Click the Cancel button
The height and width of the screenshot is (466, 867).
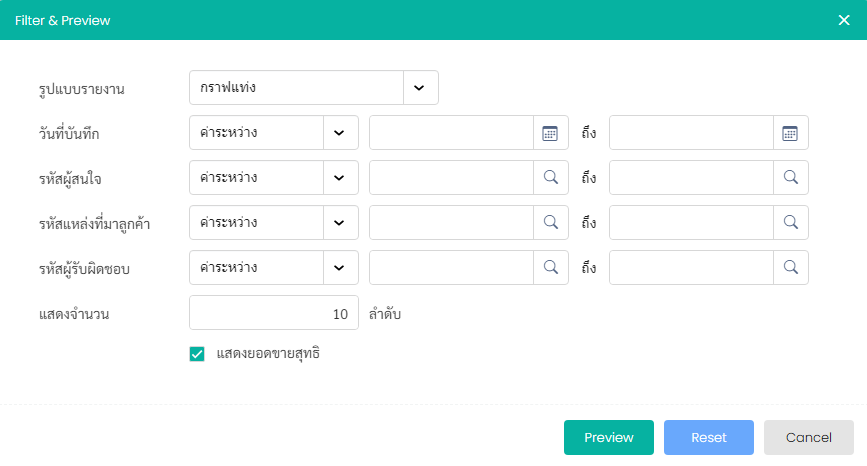(x=809, y=437)
